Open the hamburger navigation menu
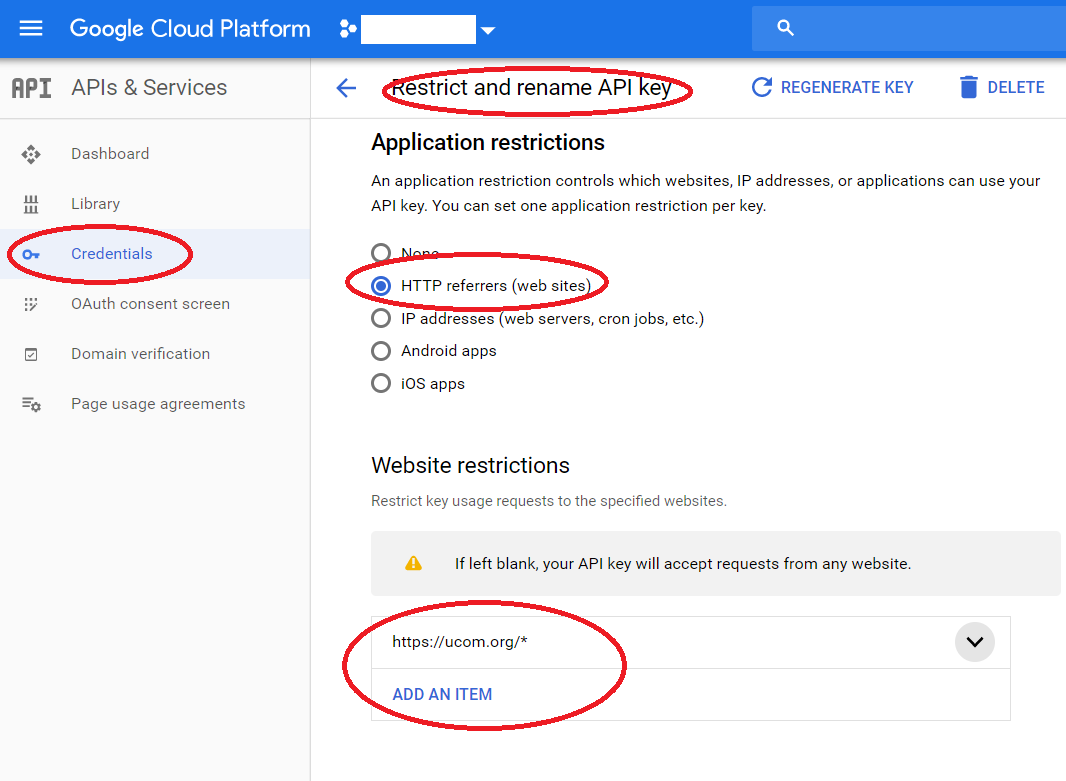This screenshot has width=1066, height=781. pos(31,29)
